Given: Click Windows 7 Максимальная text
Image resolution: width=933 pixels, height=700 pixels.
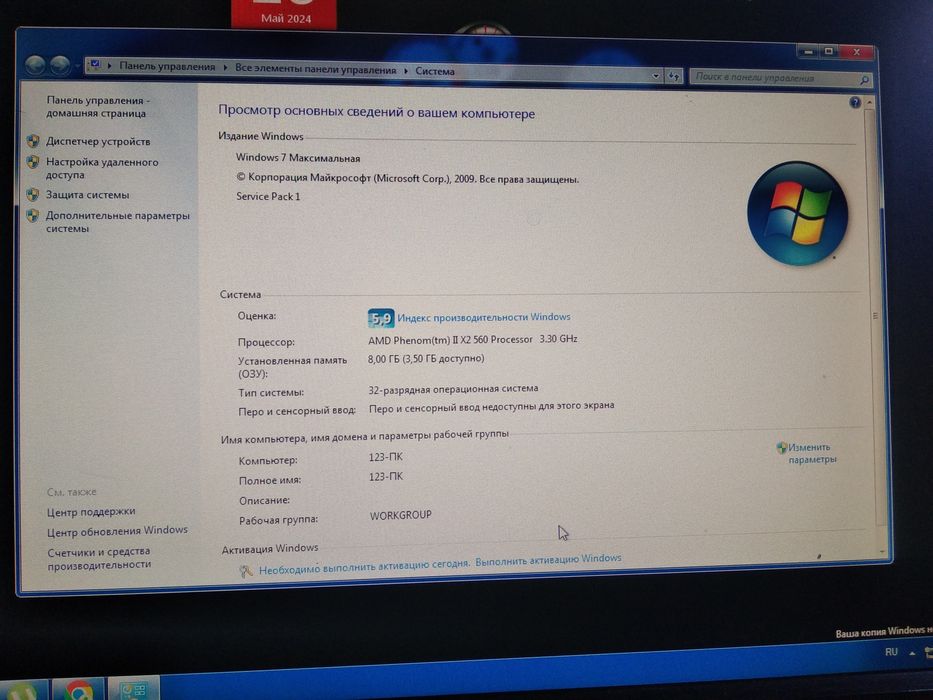Looking at the screenshot, I should 298,158.
